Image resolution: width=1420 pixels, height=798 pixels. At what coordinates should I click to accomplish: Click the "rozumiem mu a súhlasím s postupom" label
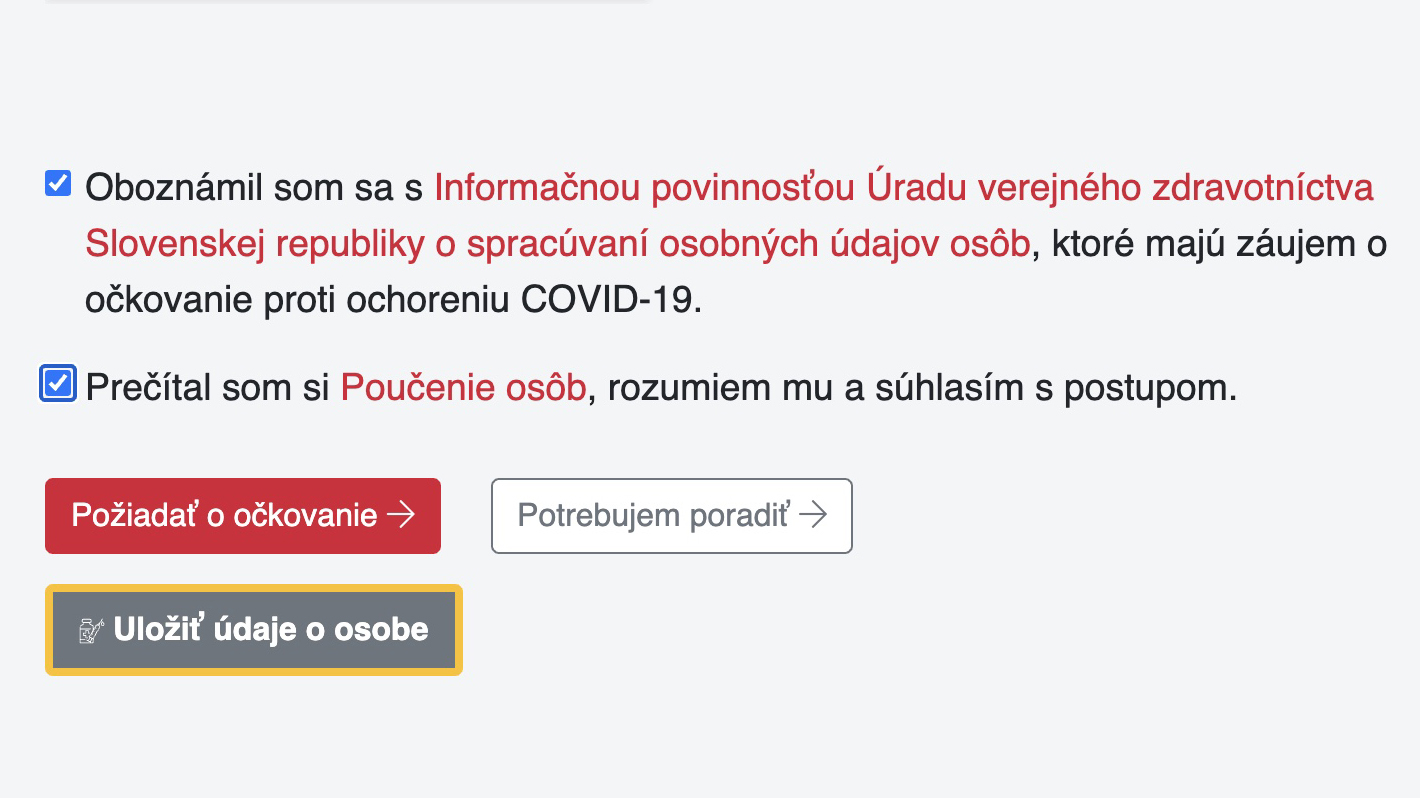(922, 388)
